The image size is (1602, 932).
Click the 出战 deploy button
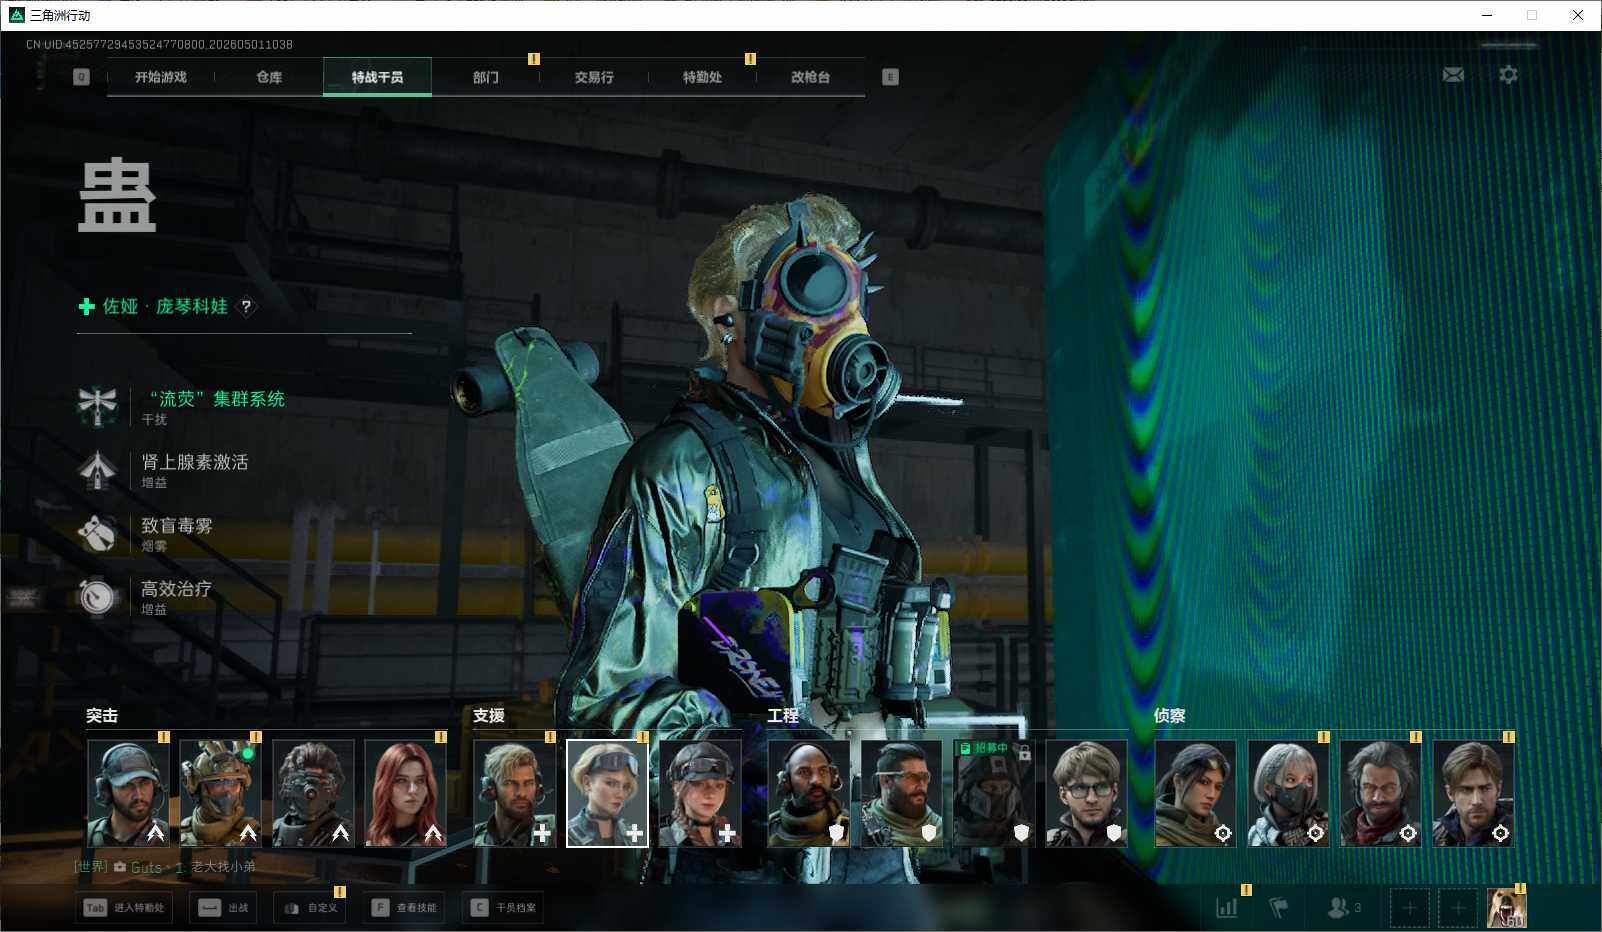click(x=223, y=908)
